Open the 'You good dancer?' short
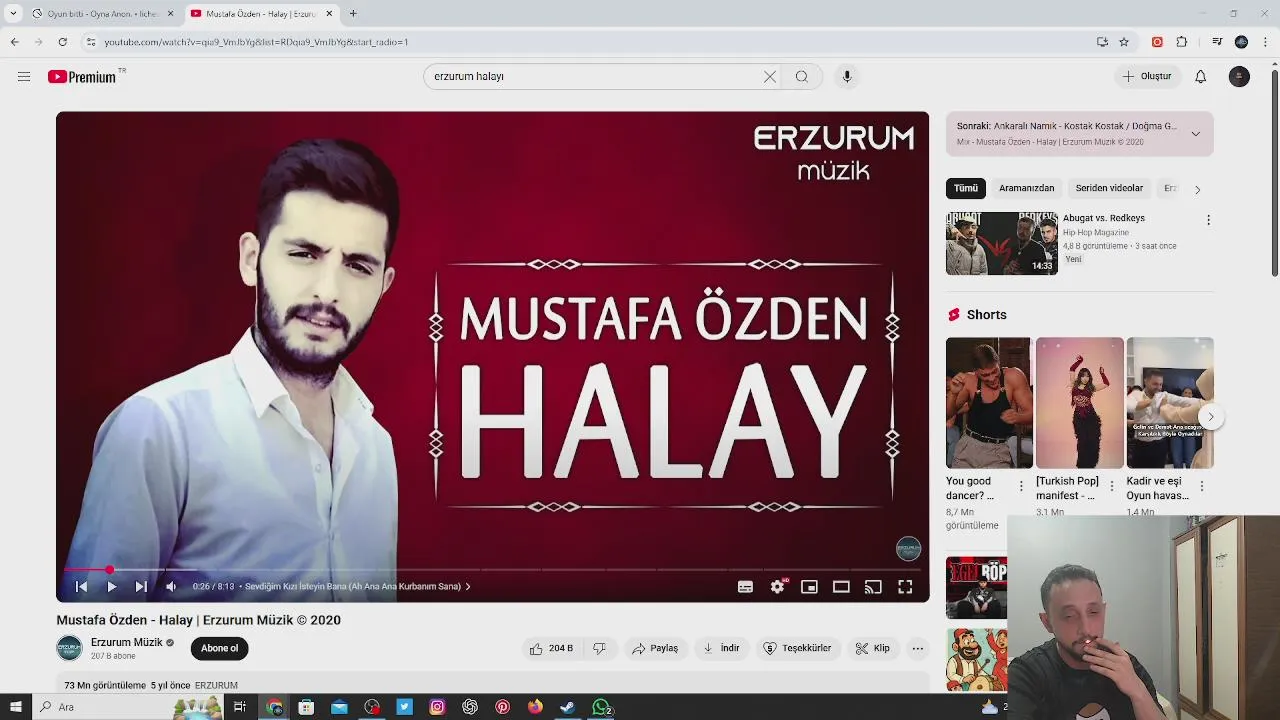This screenshot has width=1280, height=720. tap(989, 403)
